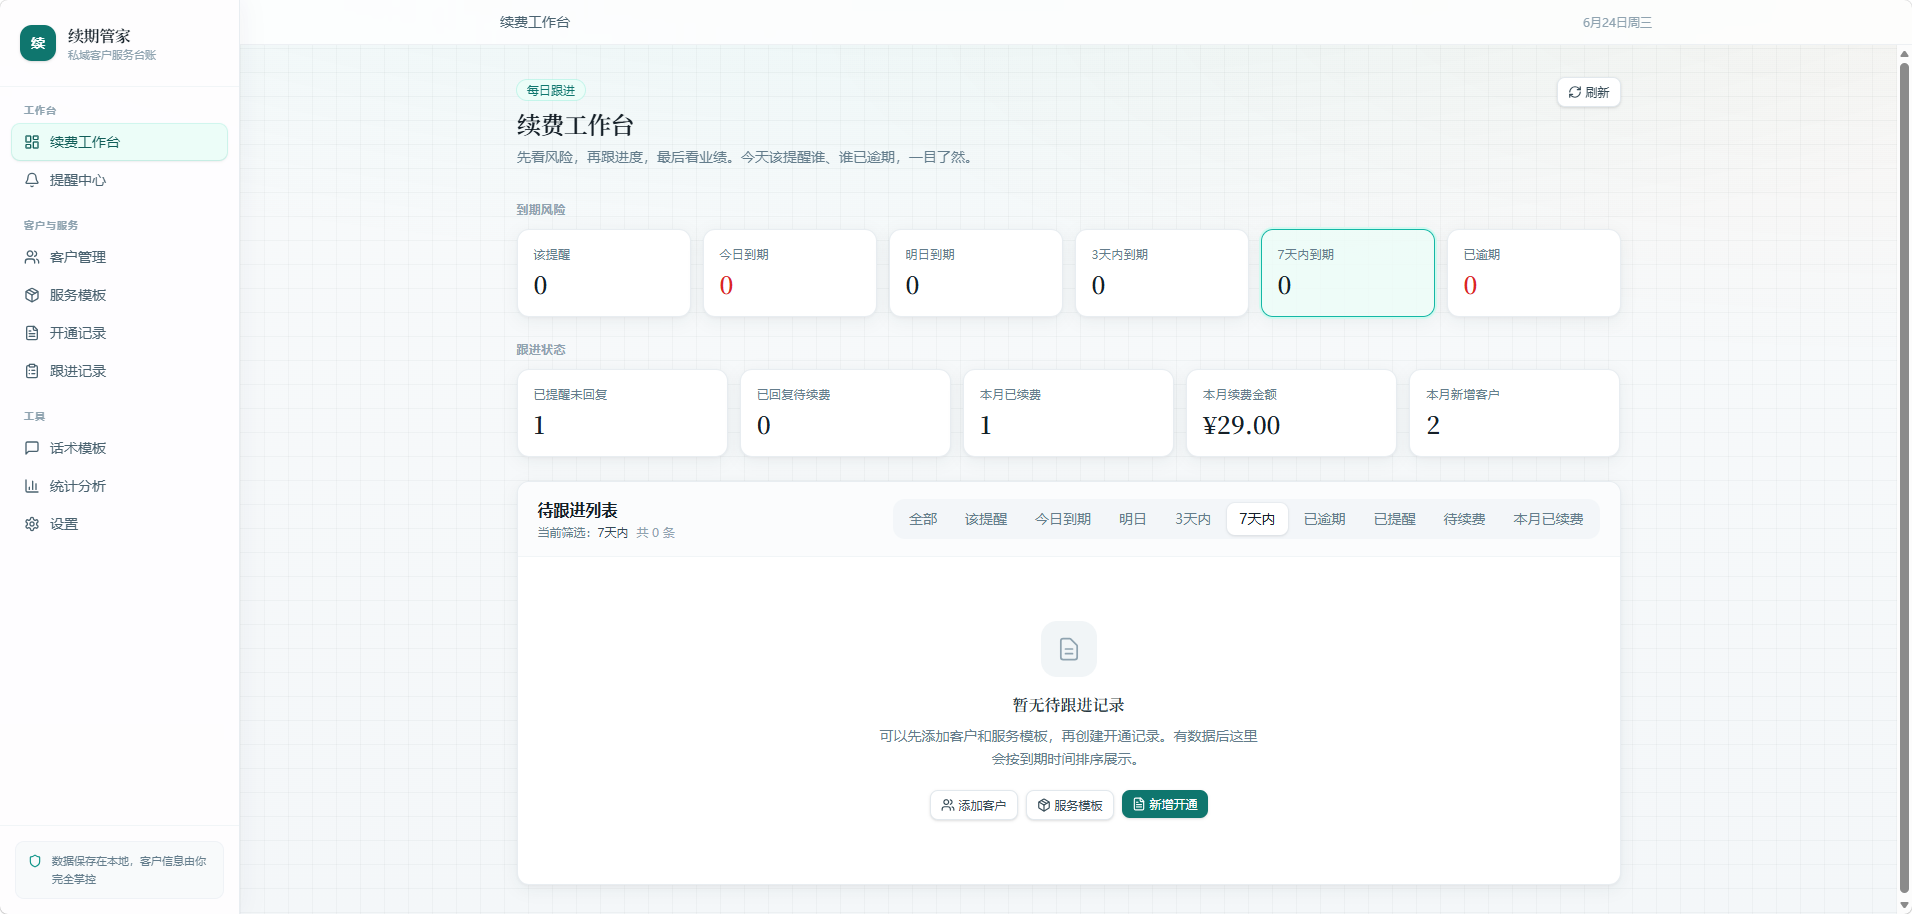
Task: Select the 7天内 filter tab
Action: [1257, 519]
